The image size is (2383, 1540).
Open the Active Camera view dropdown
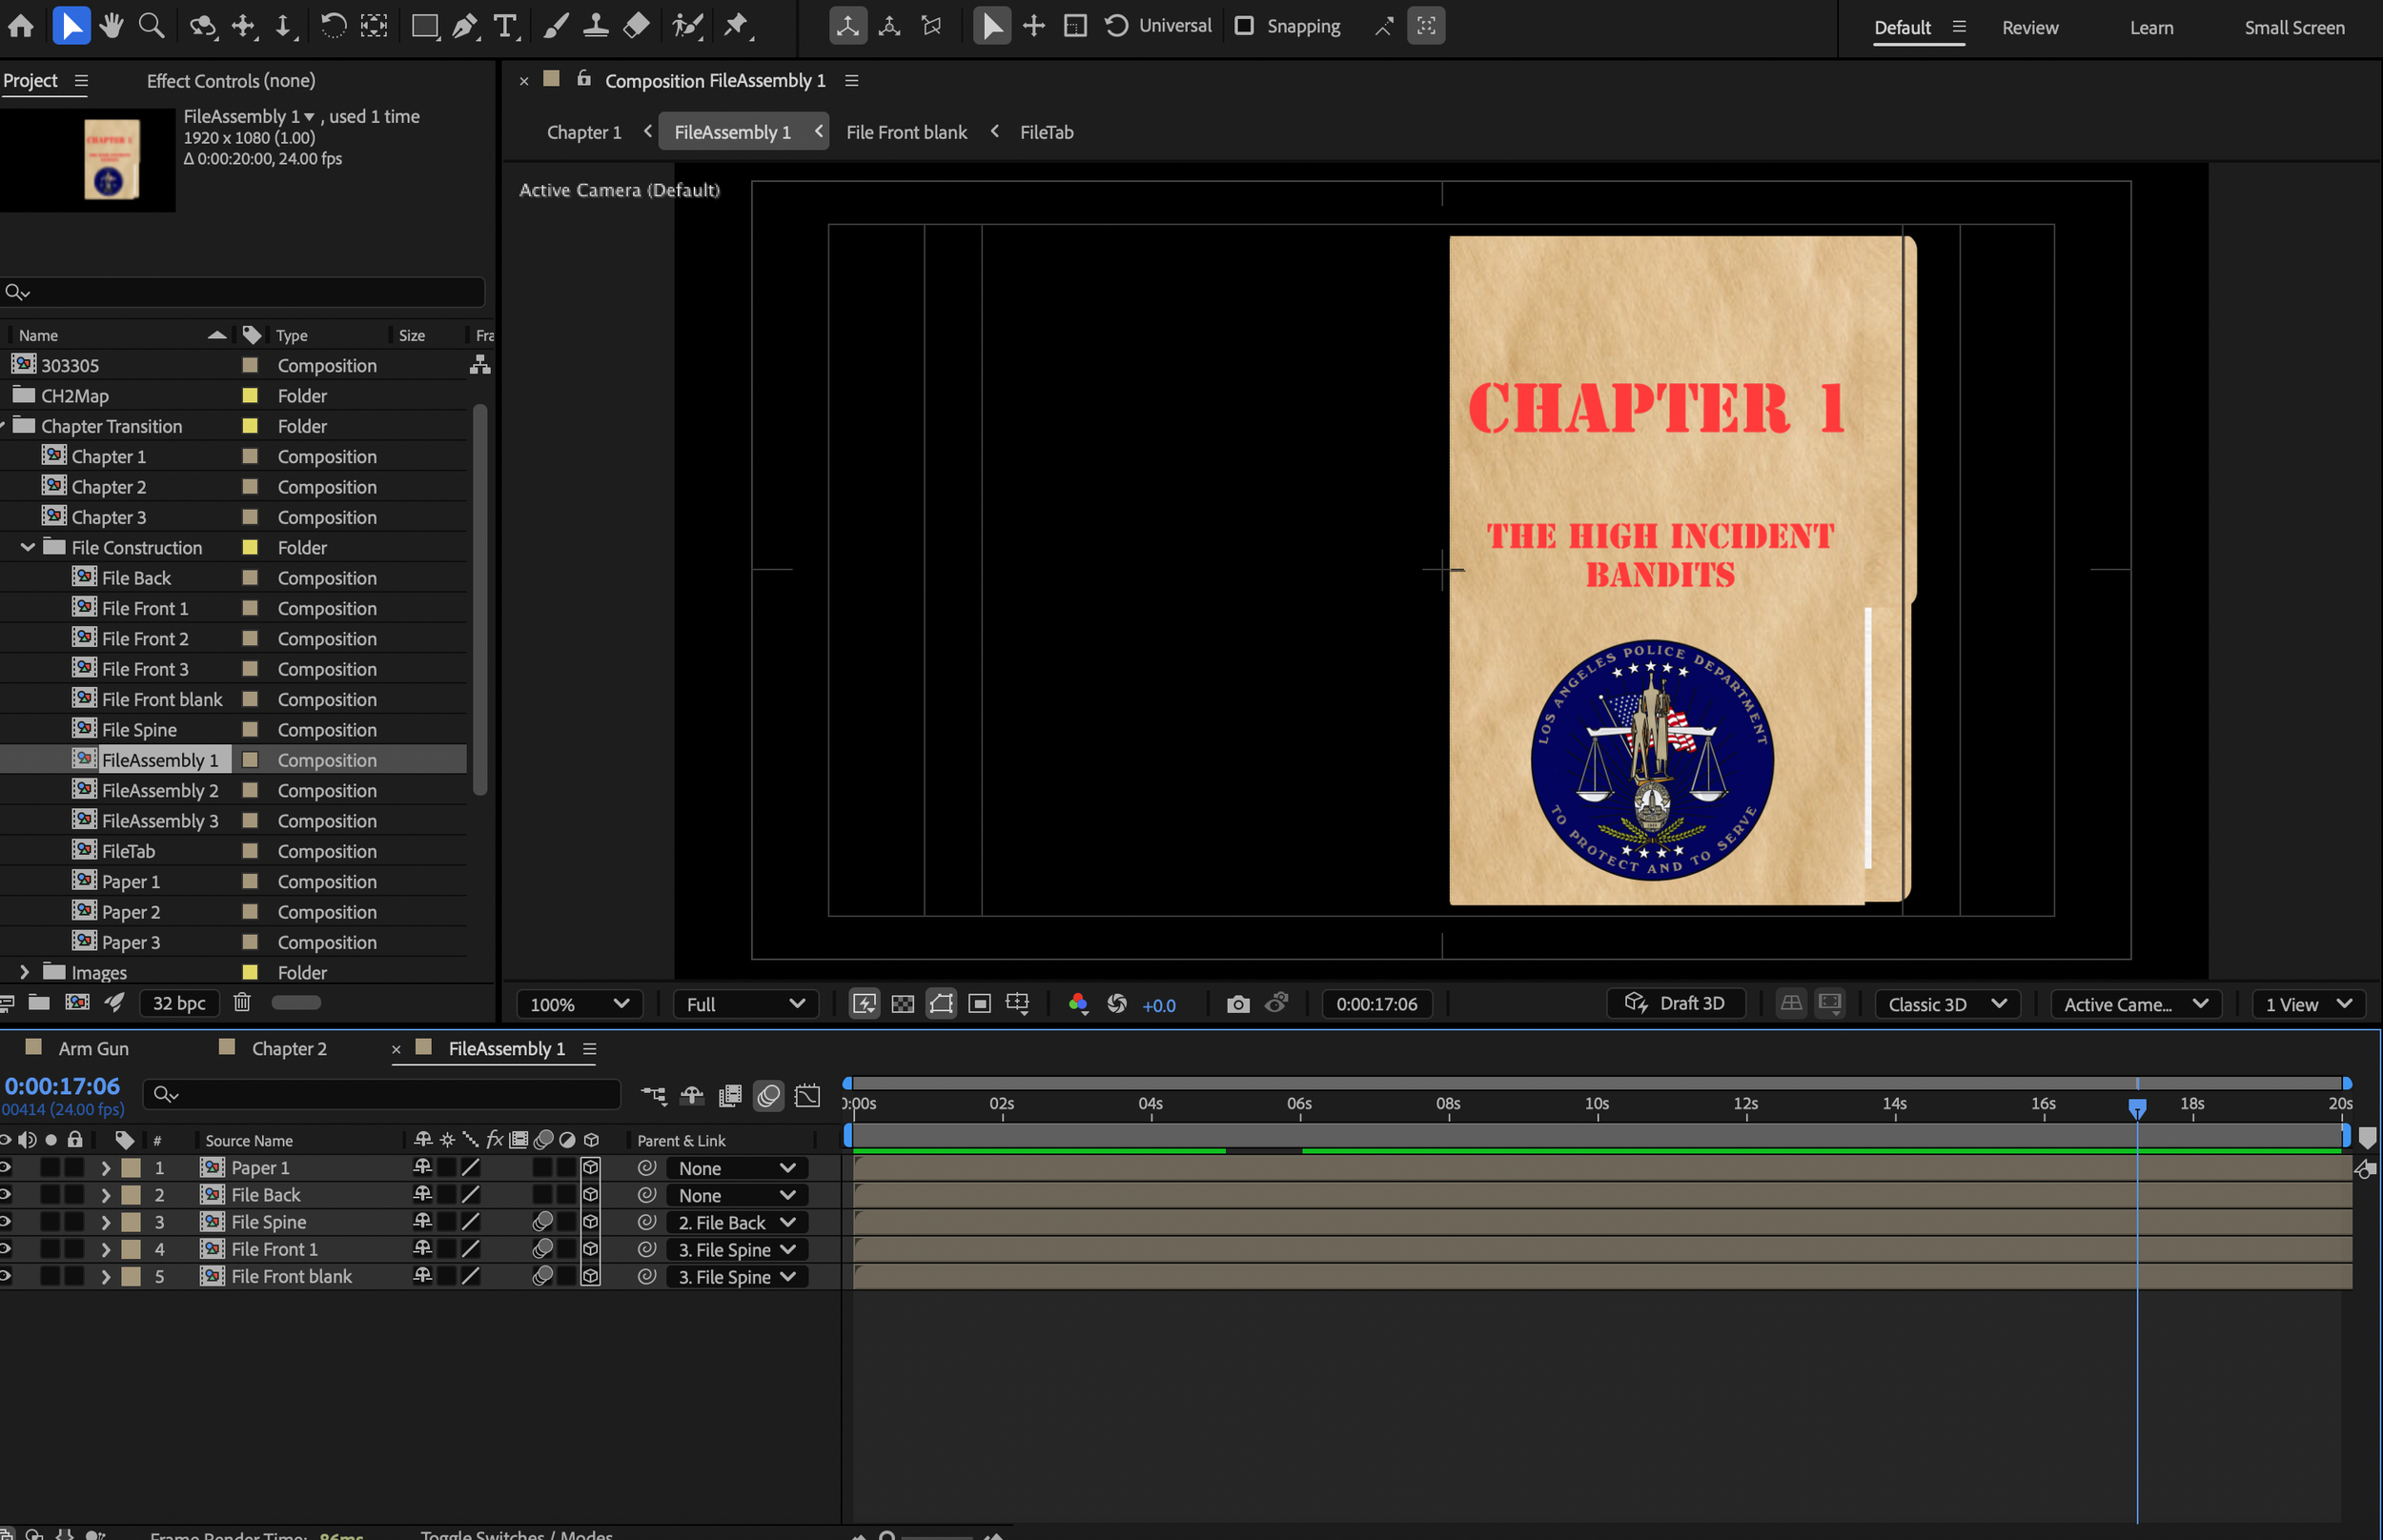[x=2136, y=1004]
